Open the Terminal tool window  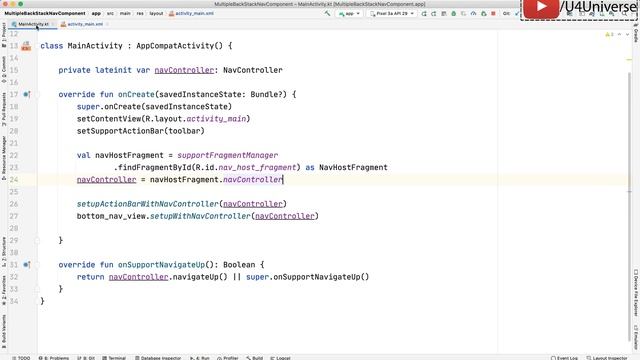click(114, 358)
